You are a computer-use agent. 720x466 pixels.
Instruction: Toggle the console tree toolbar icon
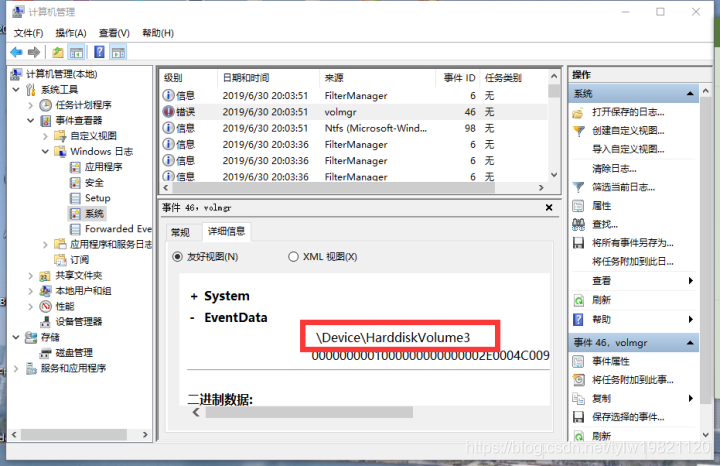click(76, 52)
